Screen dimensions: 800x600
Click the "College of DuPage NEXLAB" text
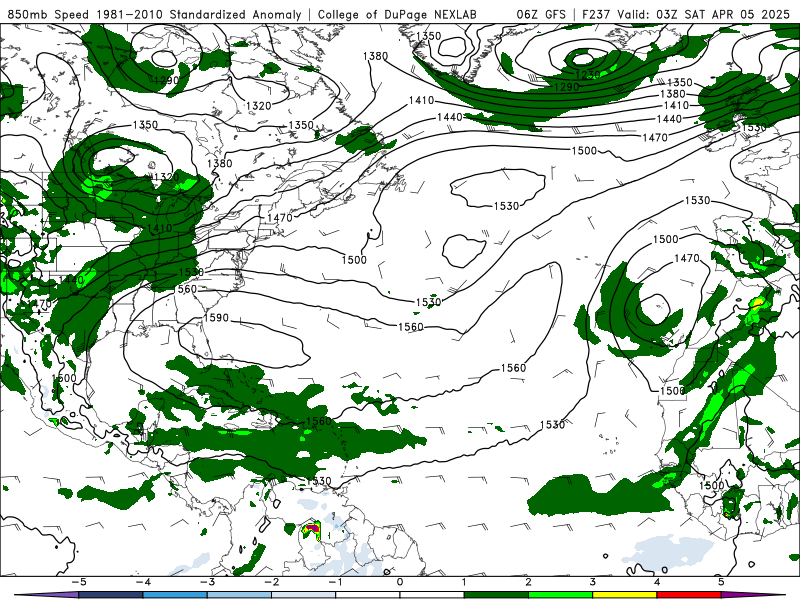click(x=396, y=14)
